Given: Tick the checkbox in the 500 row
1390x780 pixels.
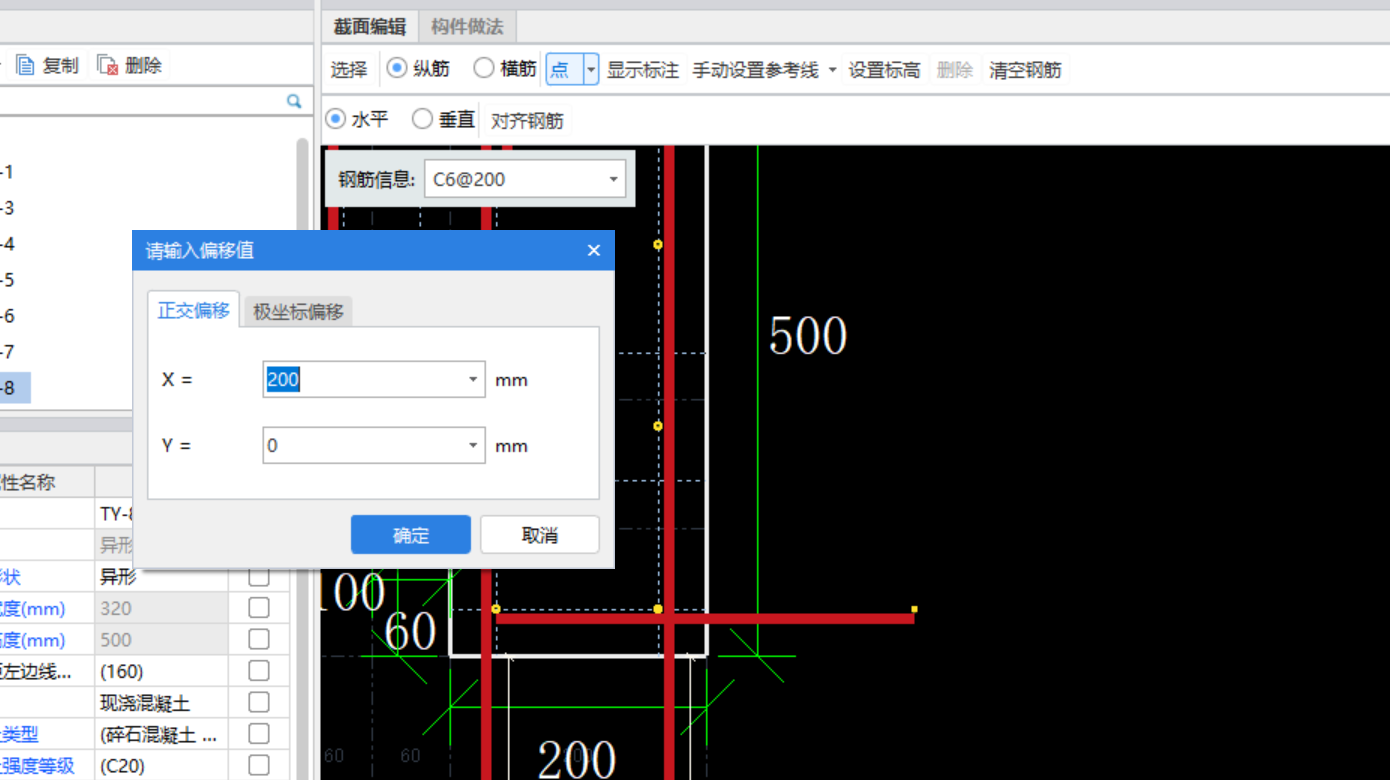Looking at the screenshot, I should (x=259, y=640).
